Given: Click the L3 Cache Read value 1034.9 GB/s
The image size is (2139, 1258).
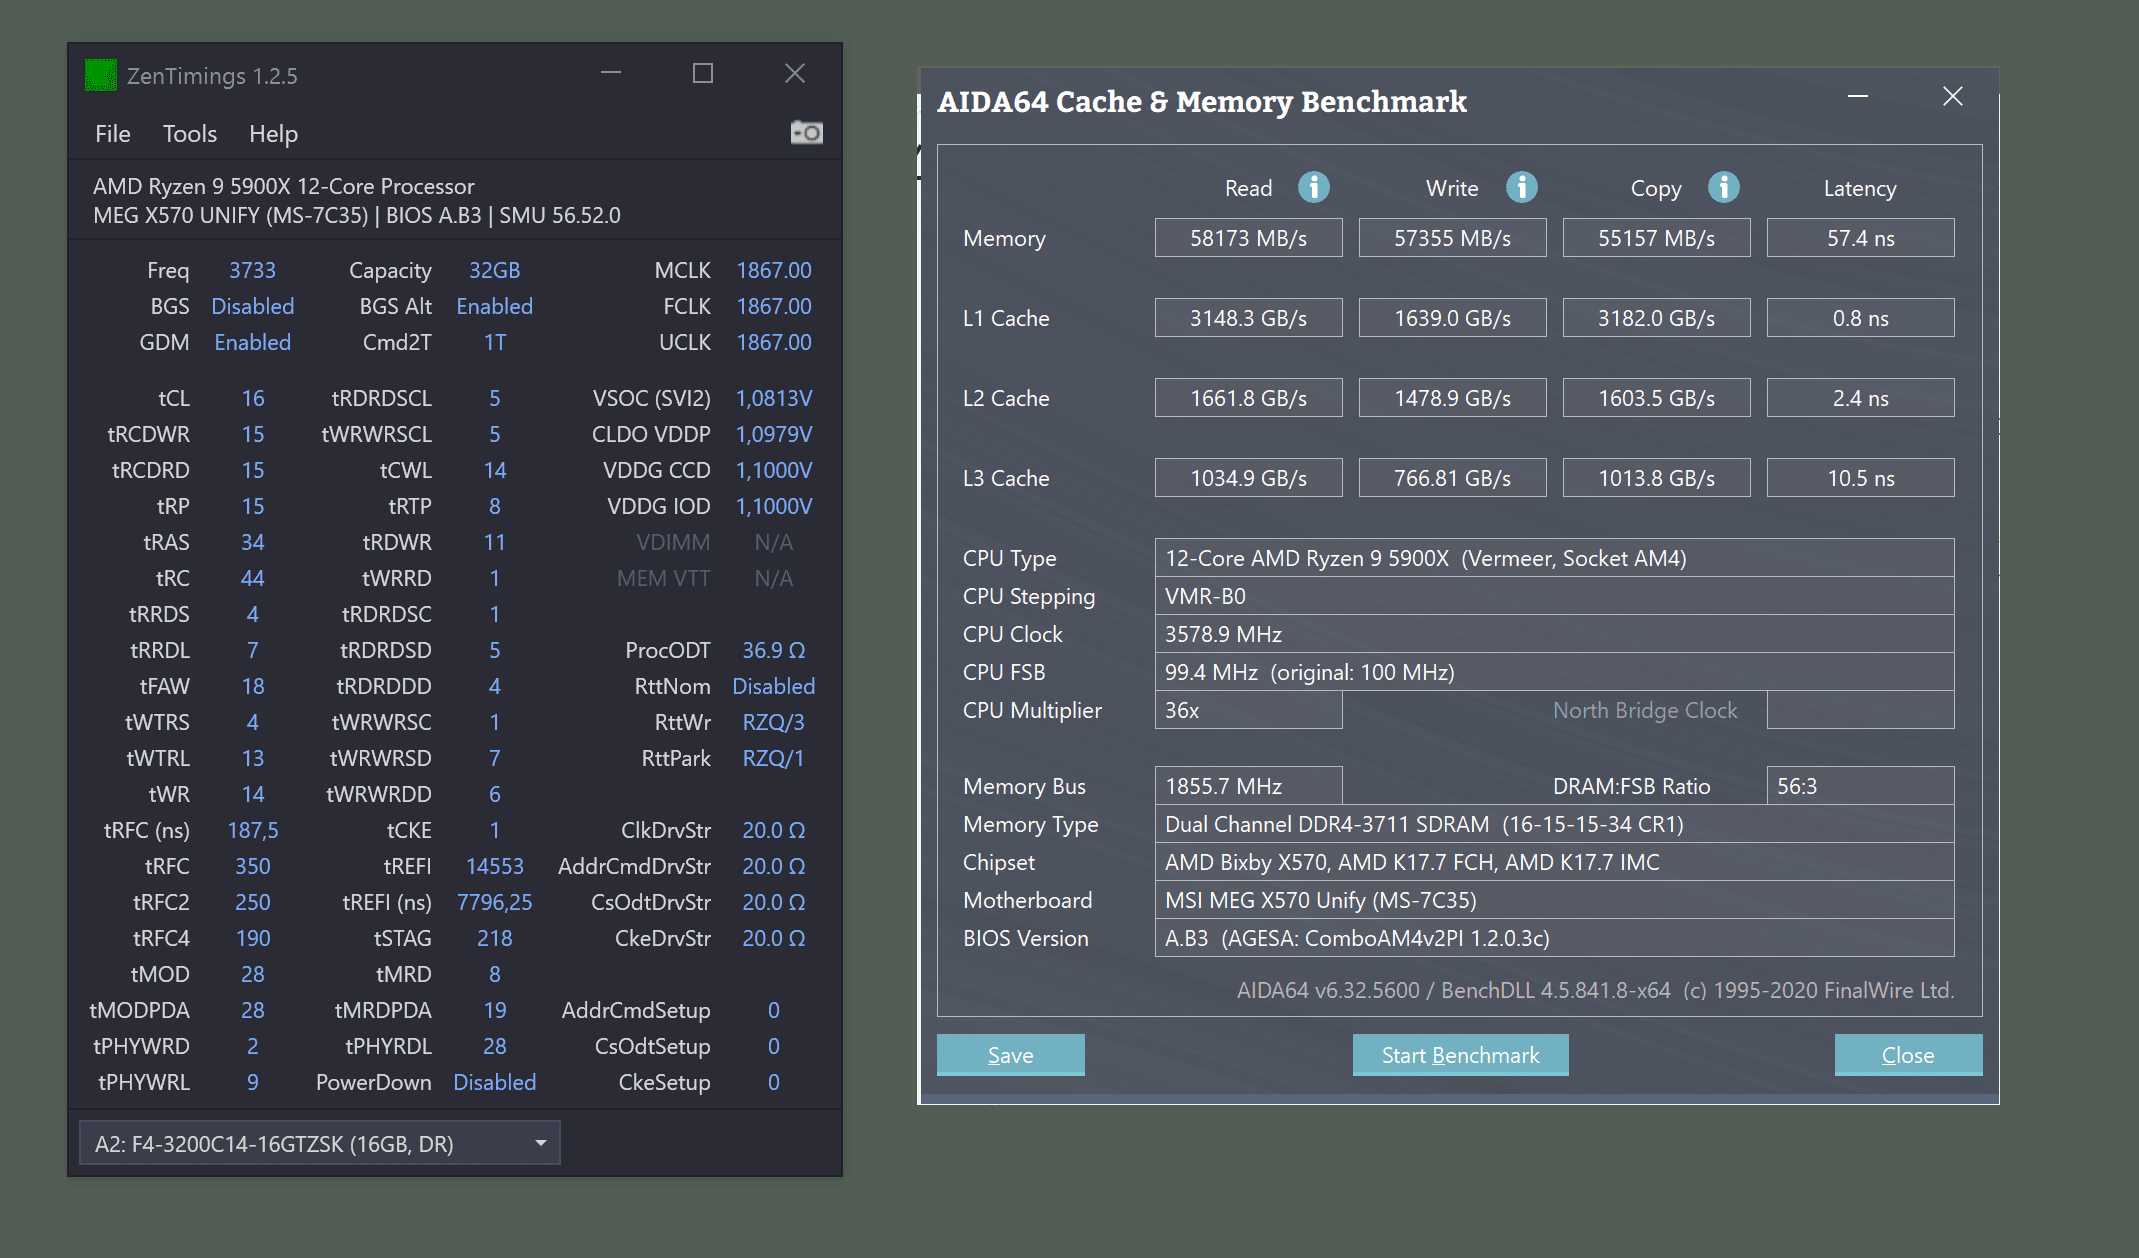Looking at the screenshot, I should pyautogui.click(x=1248, y=478).
